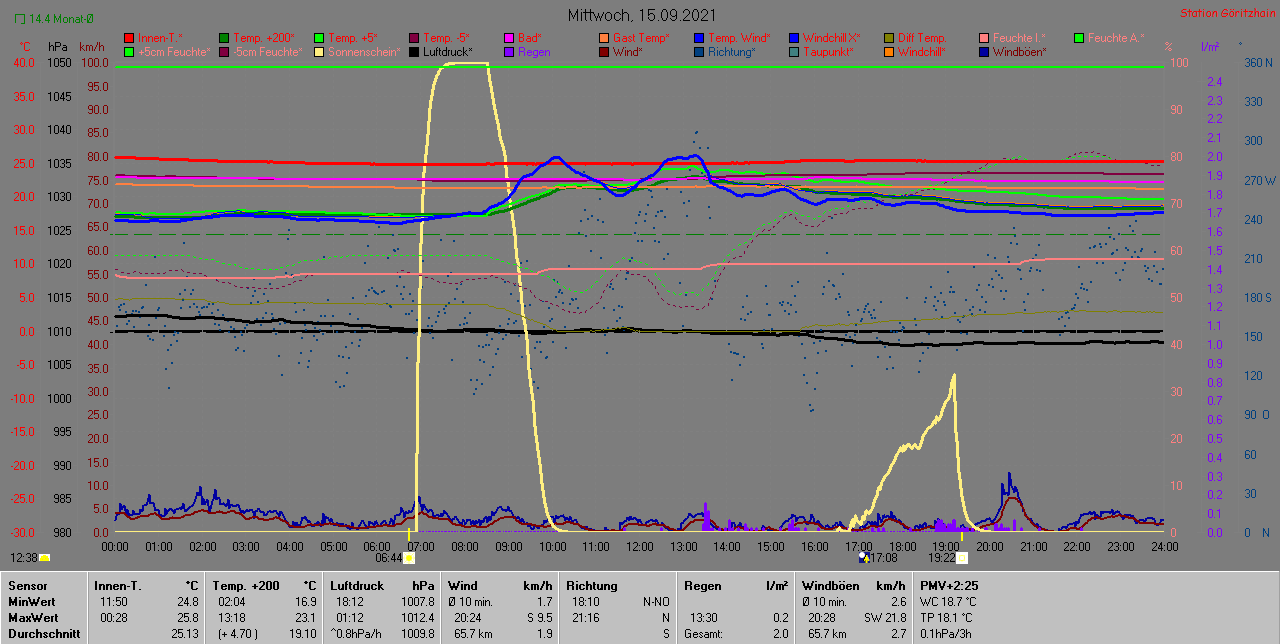Click the moon marker at 17:08
Image resolution: width=1280 pixels, height=644 pixels.
coord(863,557)
